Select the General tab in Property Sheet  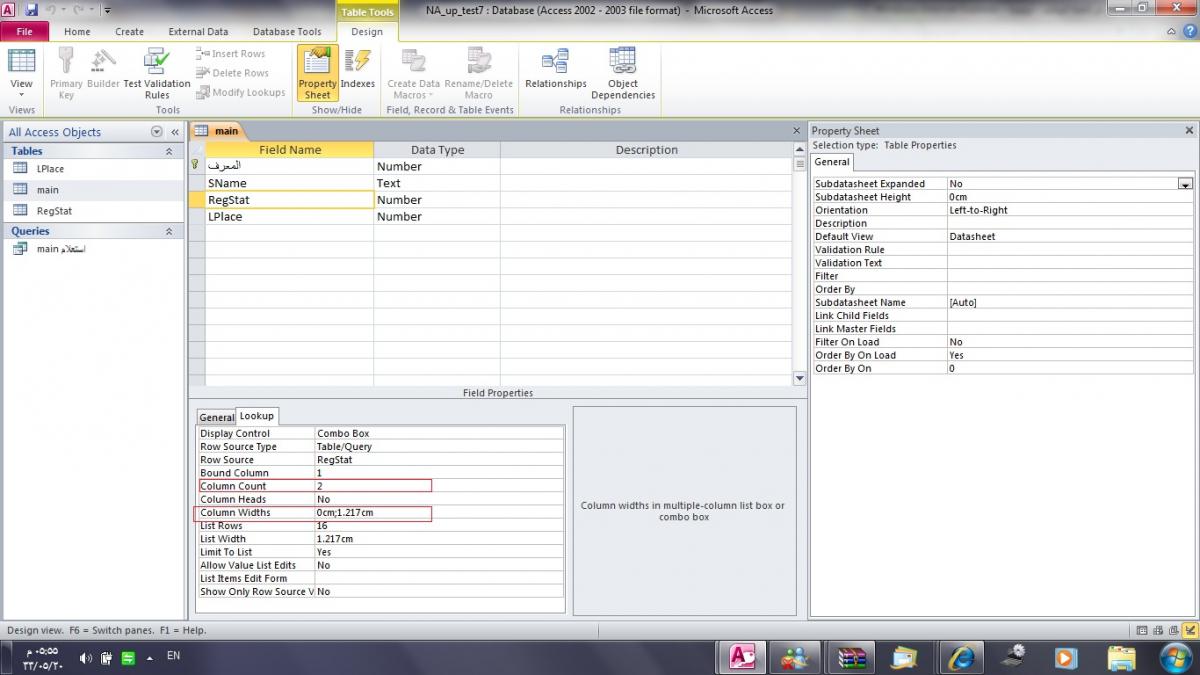831,161
